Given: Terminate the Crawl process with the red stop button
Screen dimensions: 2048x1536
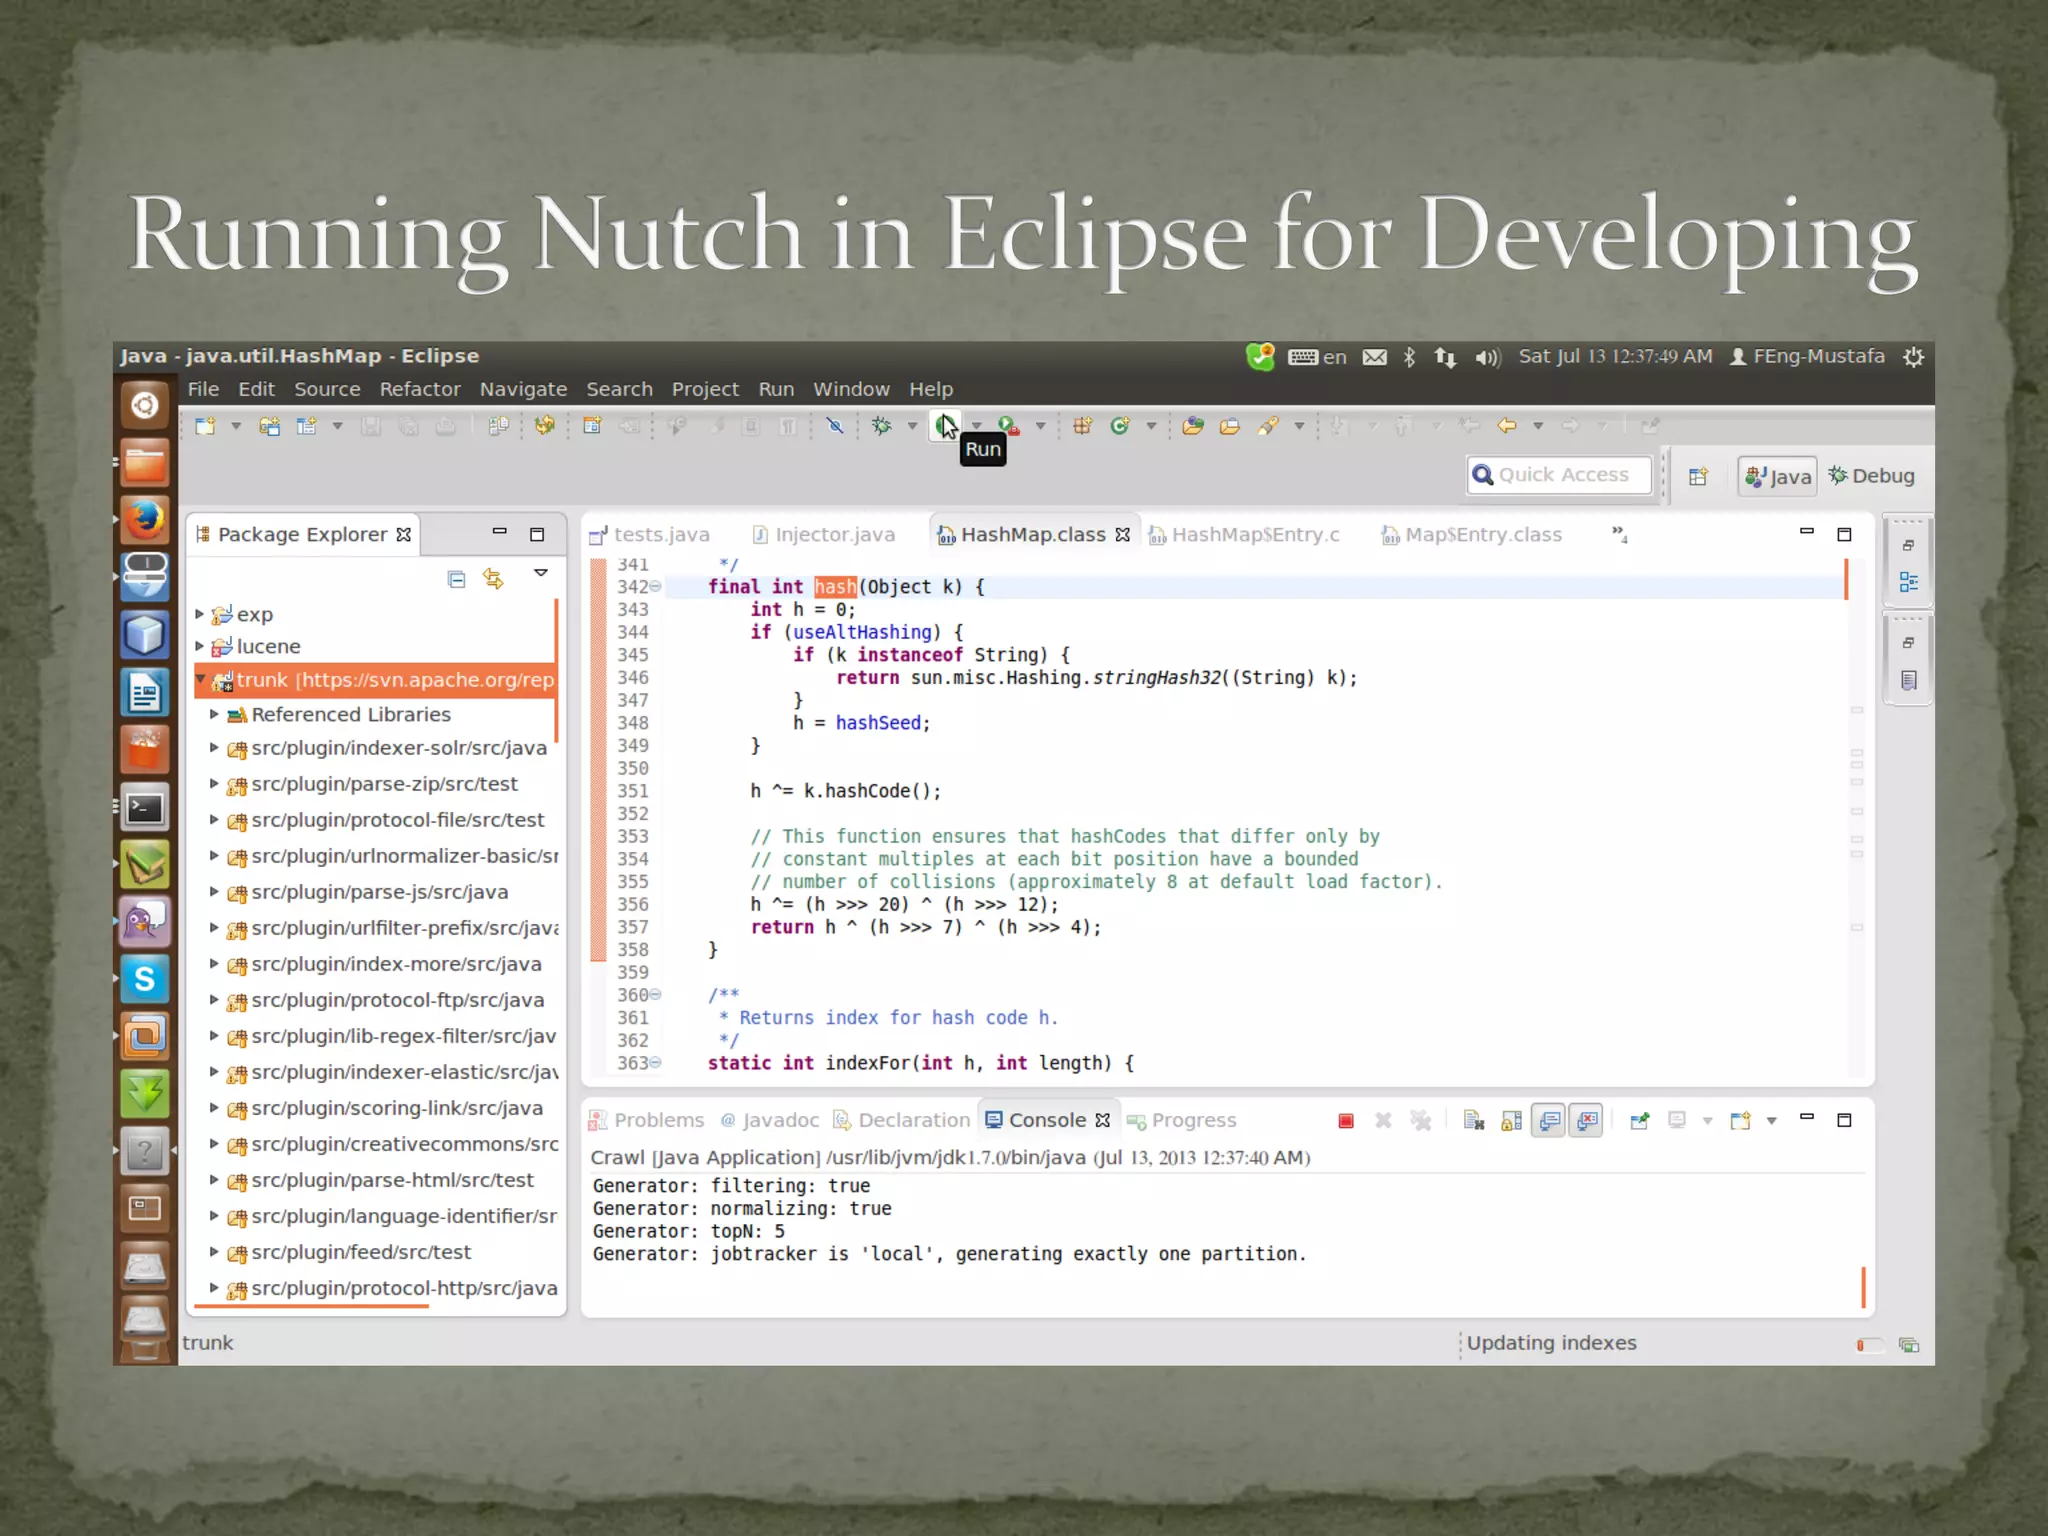Looking at the screenshot, I should pyautogui.click(x=1346, y=1121).
